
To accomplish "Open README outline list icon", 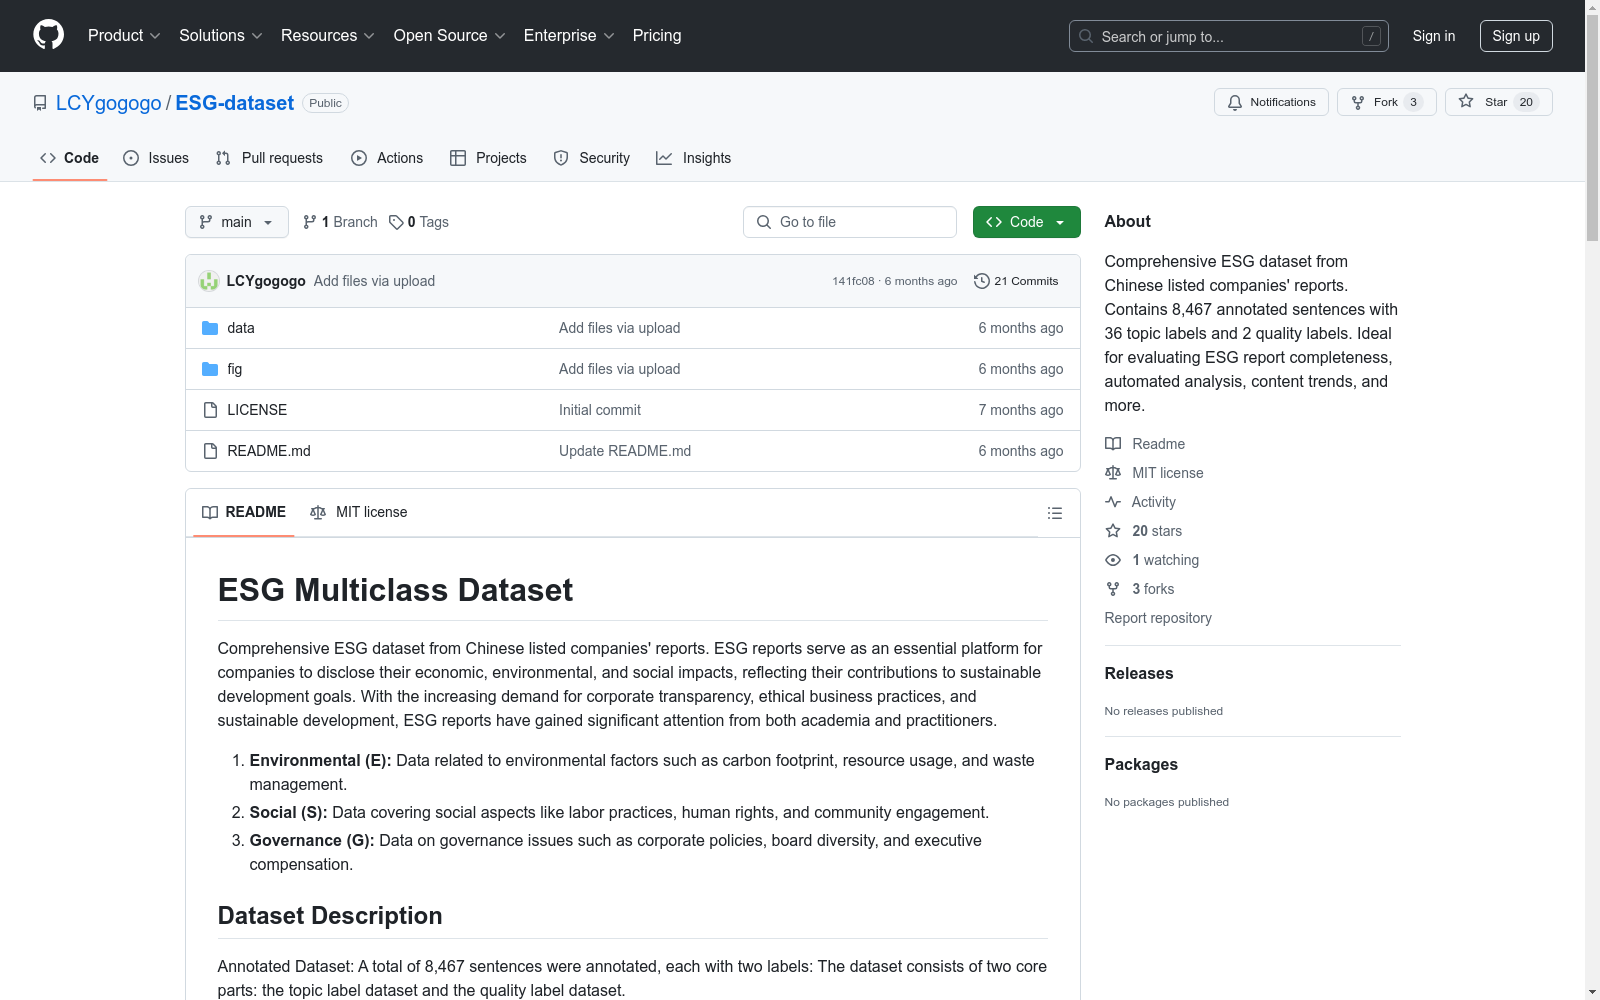I will pos(1054,513).
